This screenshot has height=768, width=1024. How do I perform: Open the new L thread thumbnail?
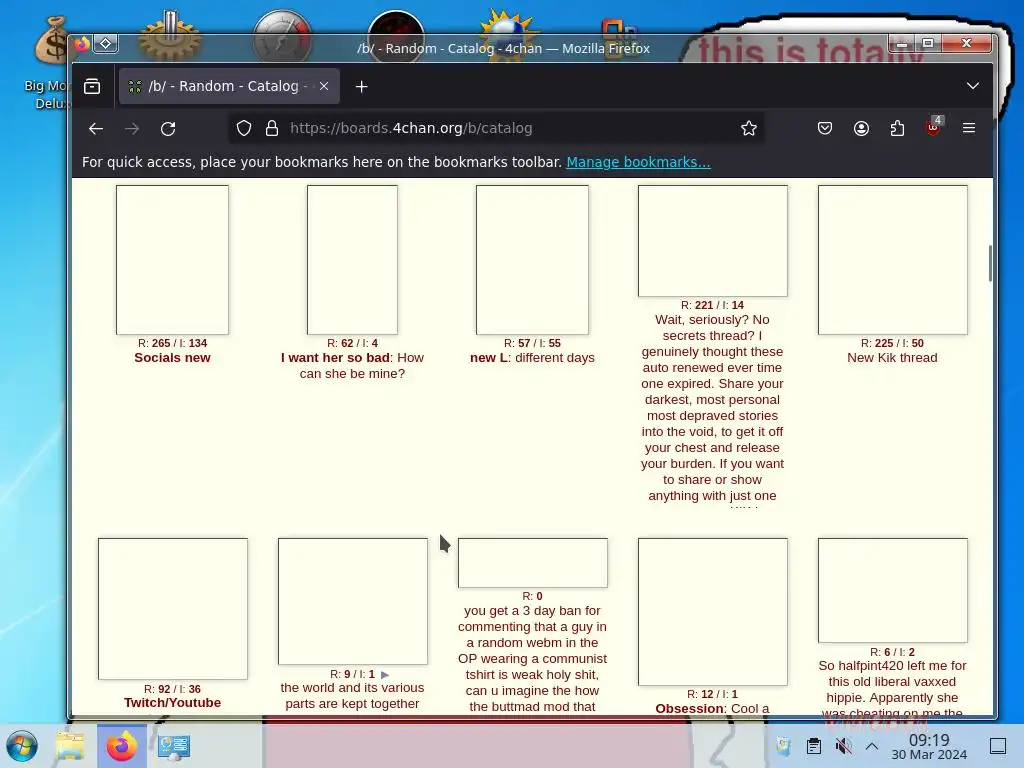click(532, 260)
